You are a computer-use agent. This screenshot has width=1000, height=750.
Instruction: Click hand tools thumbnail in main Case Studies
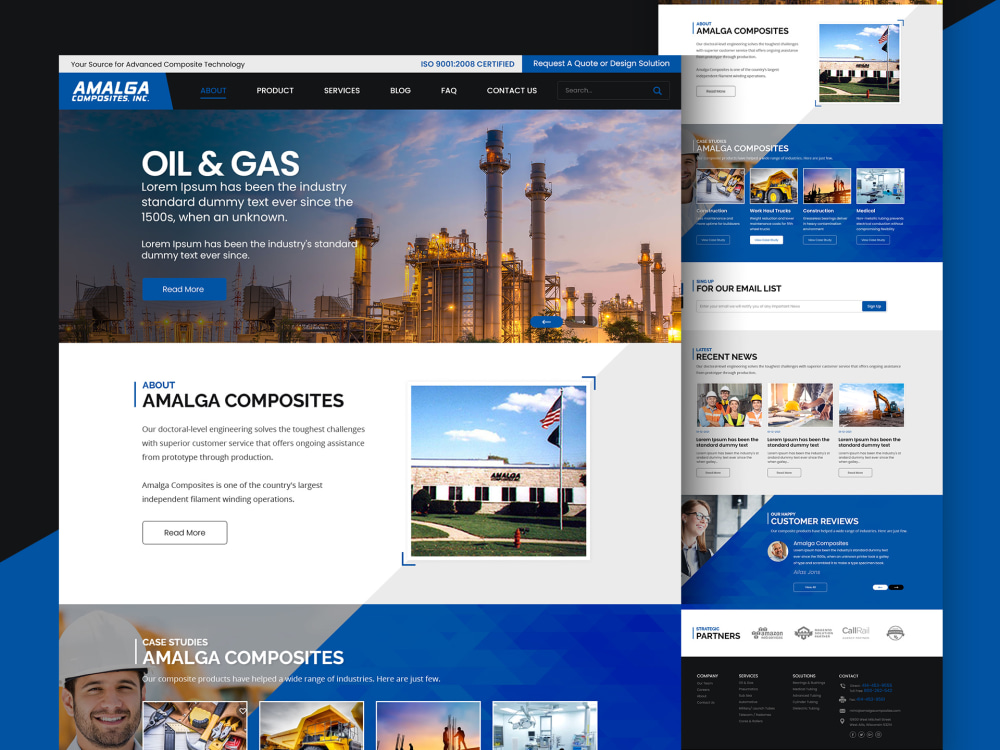tap(195, 726)
